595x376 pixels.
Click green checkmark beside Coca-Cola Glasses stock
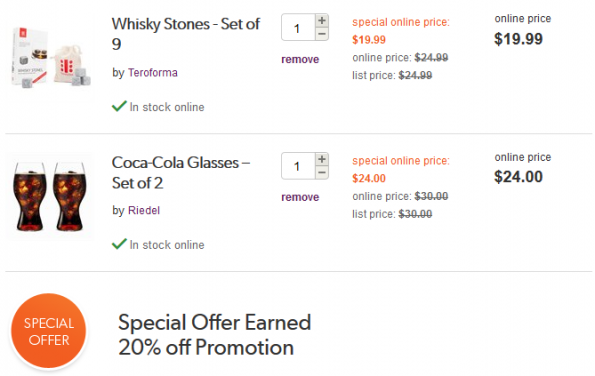point(119,244)
